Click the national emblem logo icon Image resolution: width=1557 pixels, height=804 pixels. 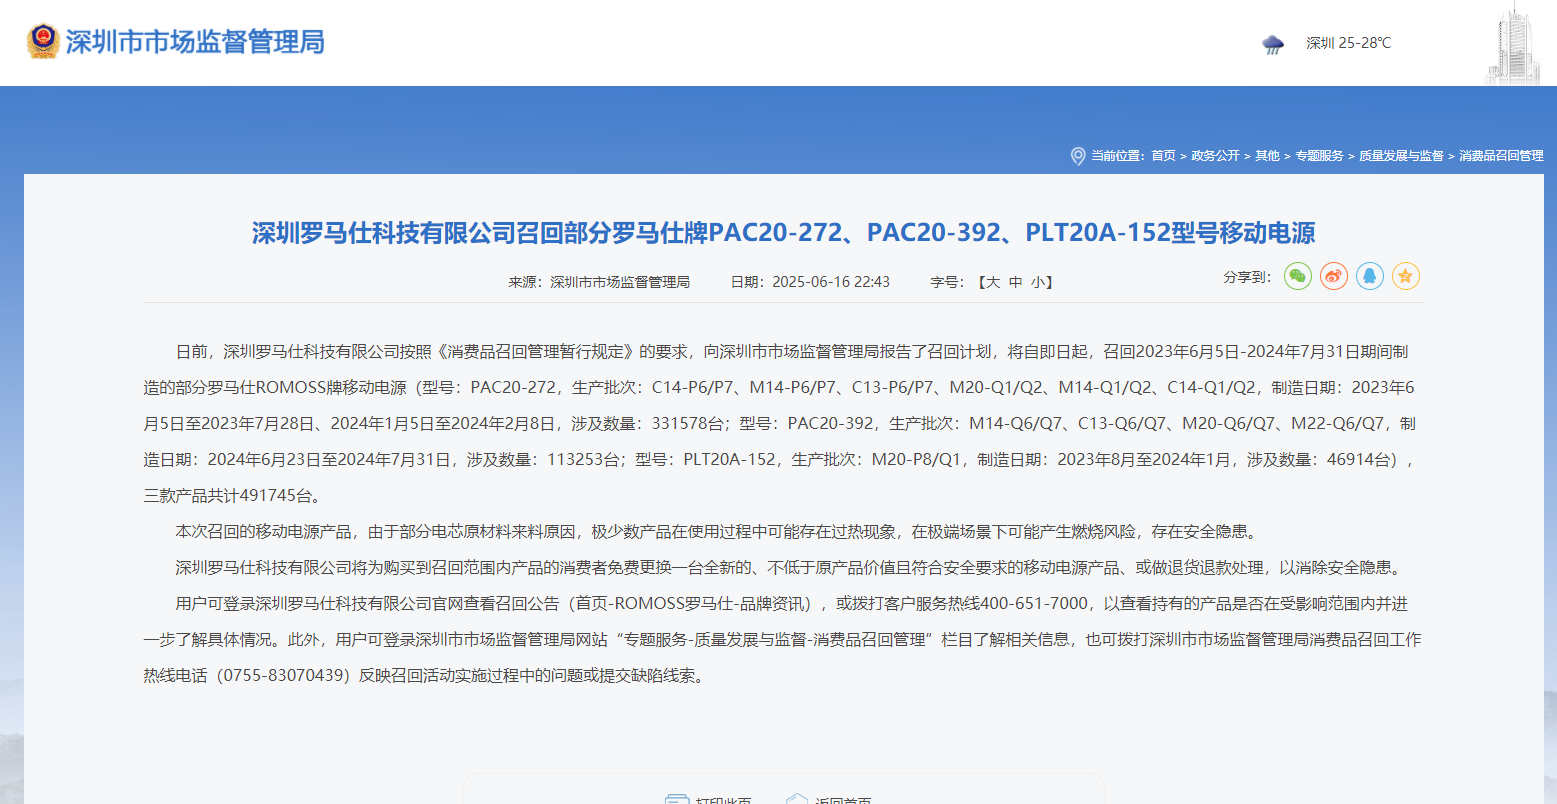tap(43, 41)
